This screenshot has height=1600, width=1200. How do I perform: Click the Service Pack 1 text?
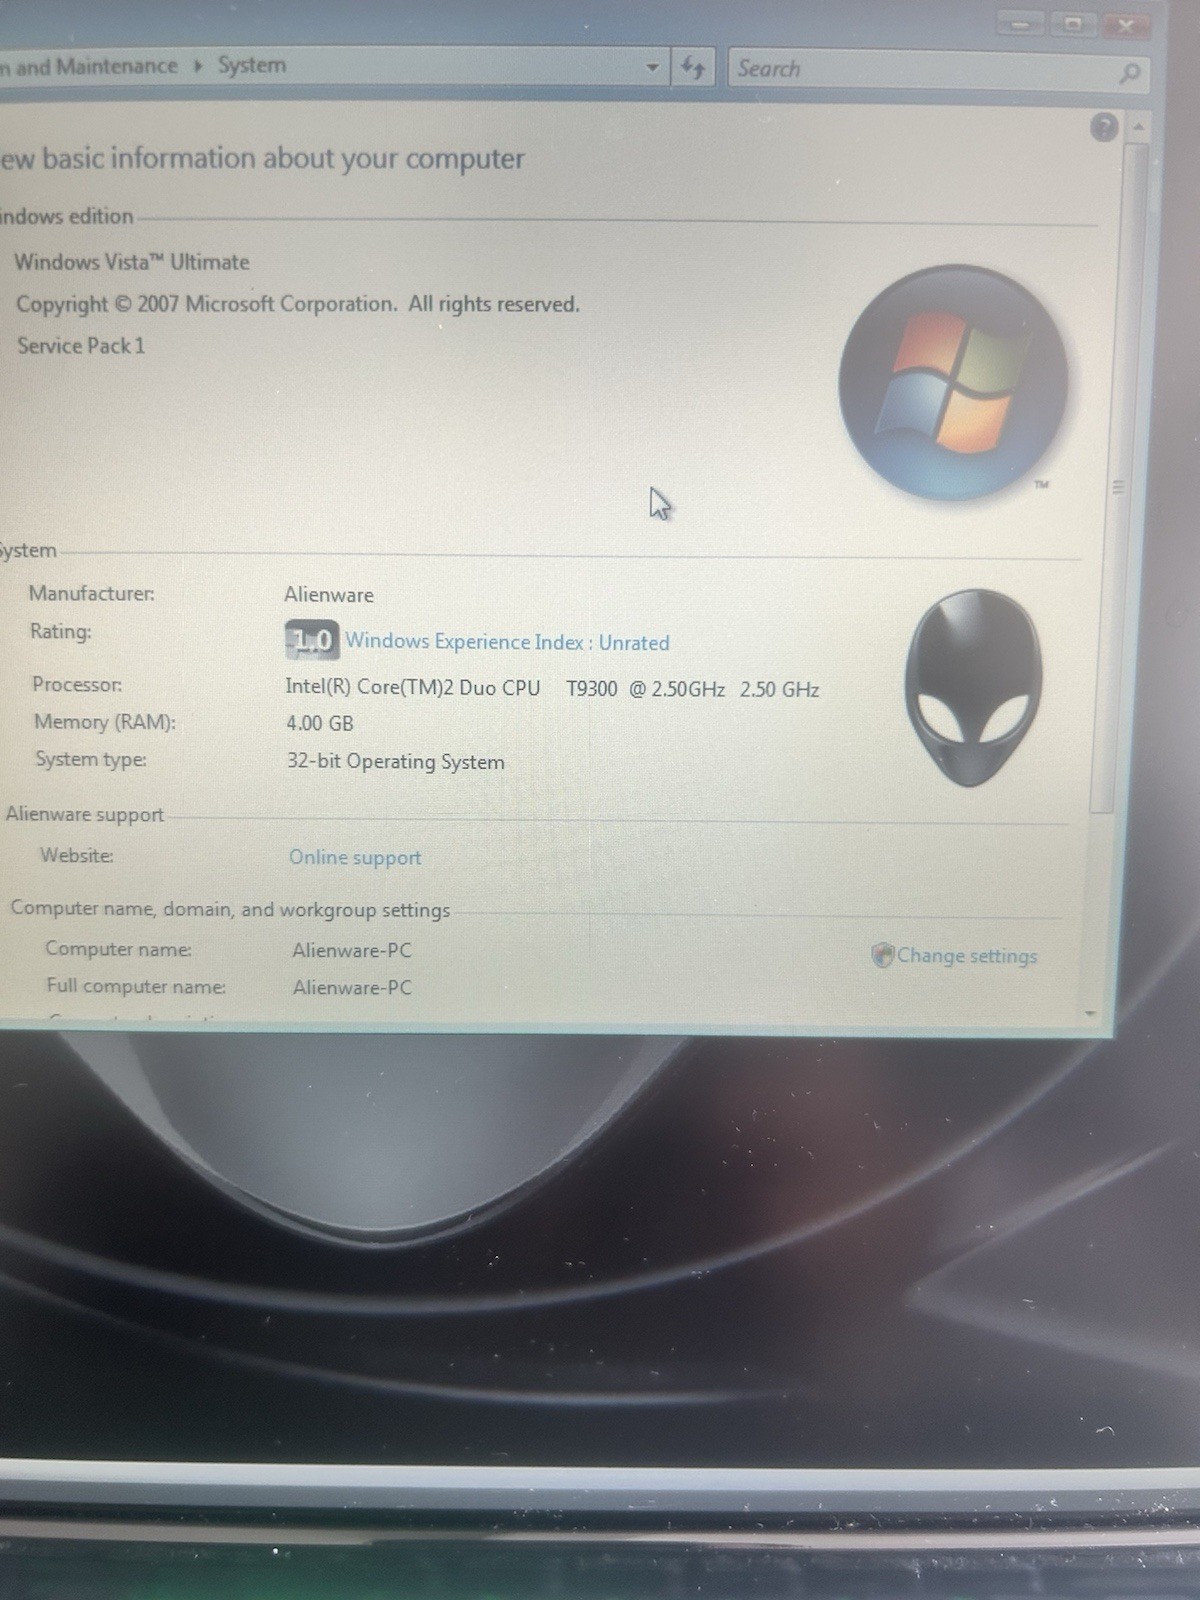81,346
